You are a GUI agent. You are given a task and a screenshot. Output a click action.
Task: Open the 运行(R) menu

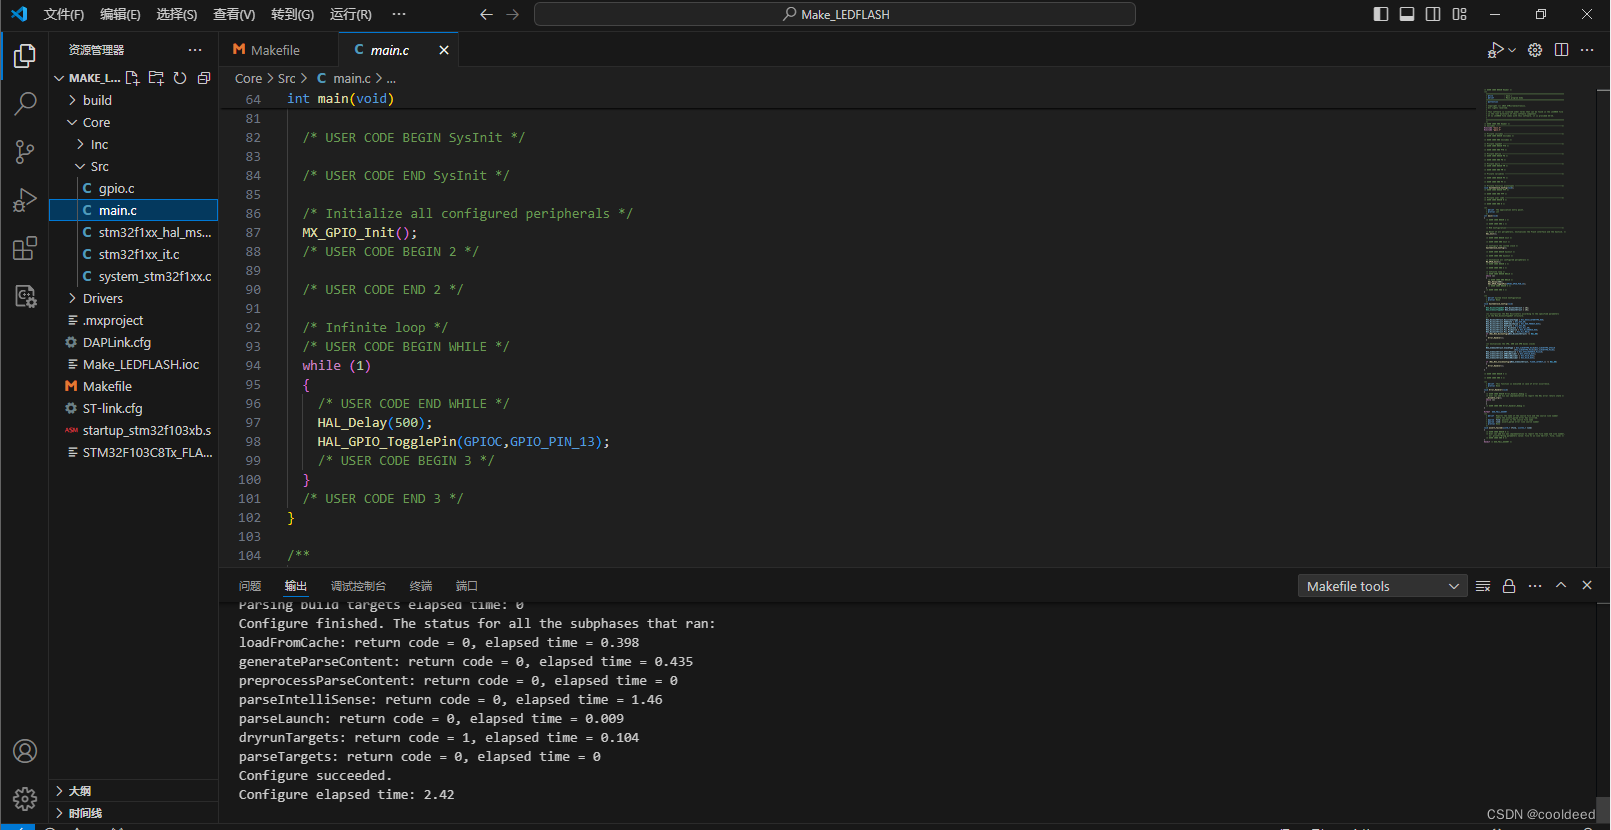click(351, 14)
